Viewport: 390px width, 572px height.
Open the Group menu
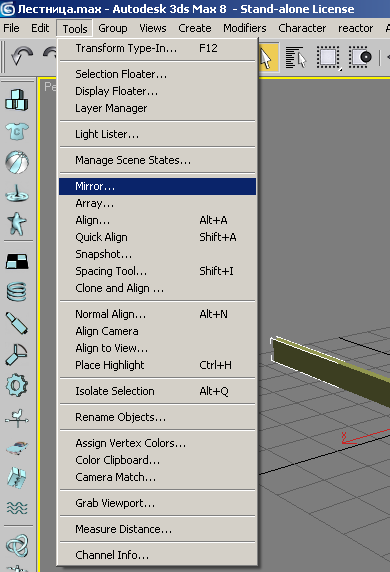pyautogui.click(x=113, y=28)
